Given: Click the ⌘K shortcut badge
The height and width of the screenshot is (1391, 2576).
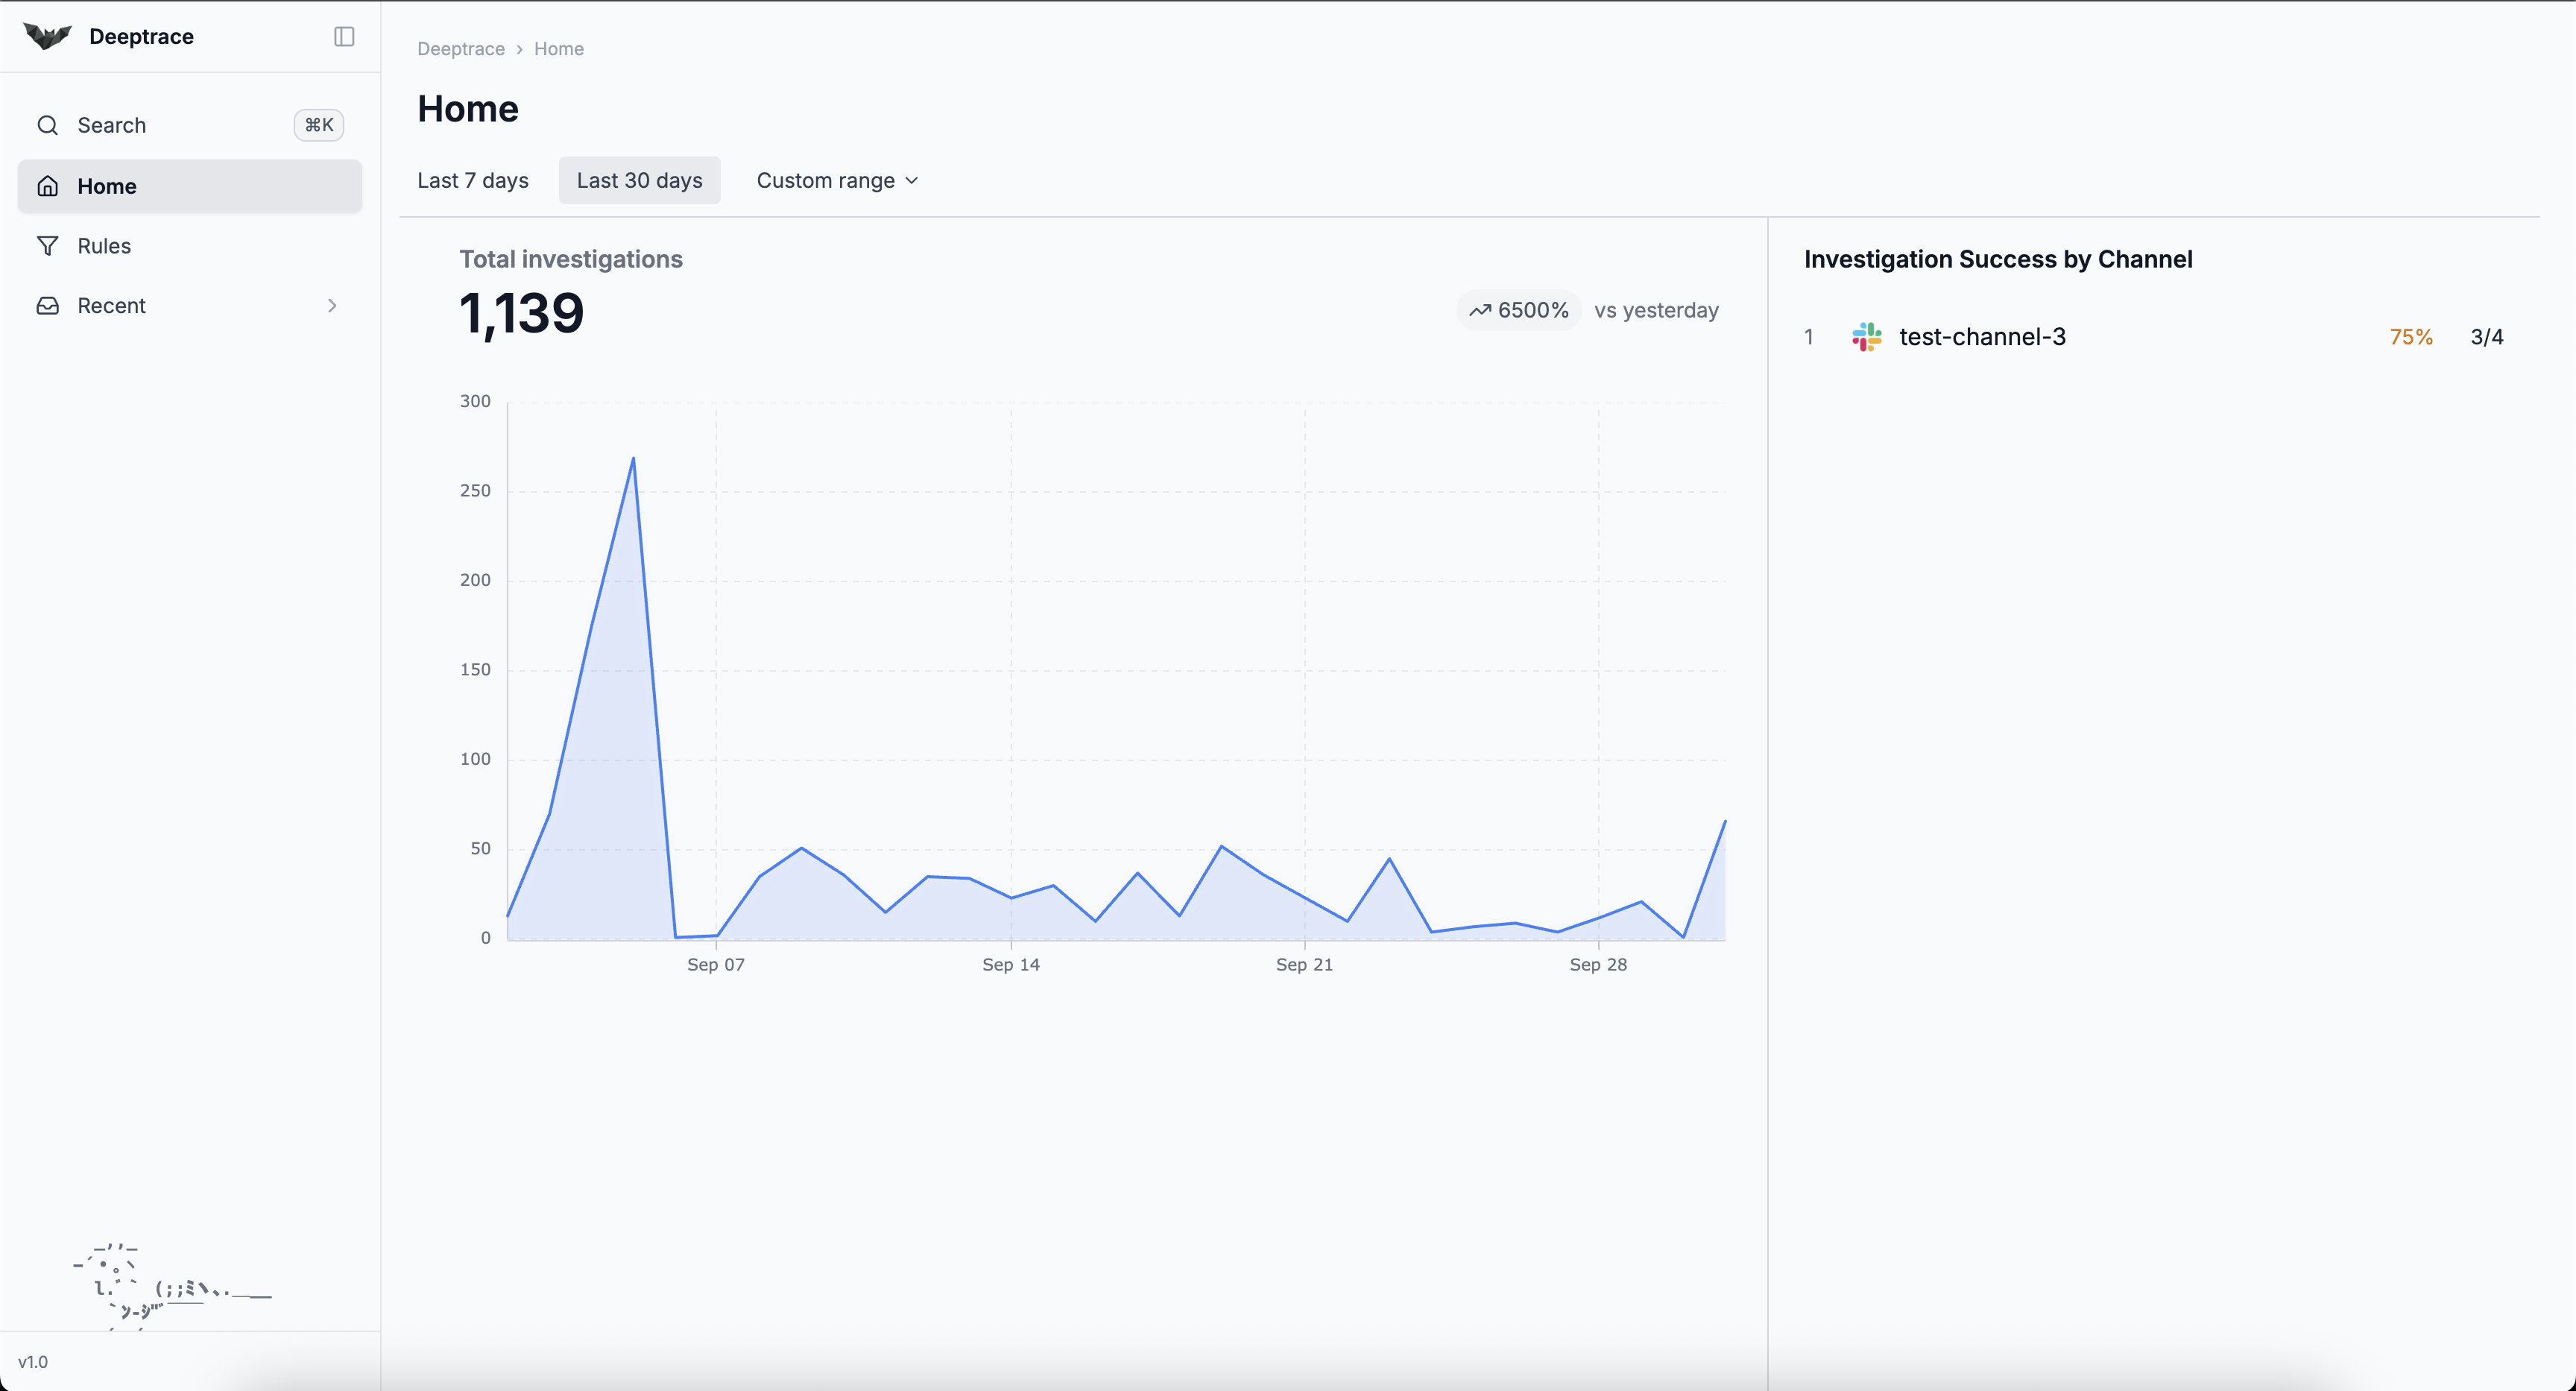Looking at the screenshot, I should tap(318, 125).
